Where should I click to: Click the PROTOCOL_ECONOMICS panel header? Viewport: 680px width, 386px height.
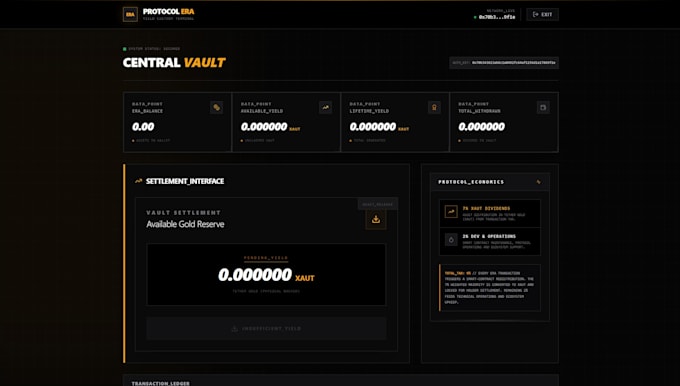490,182
